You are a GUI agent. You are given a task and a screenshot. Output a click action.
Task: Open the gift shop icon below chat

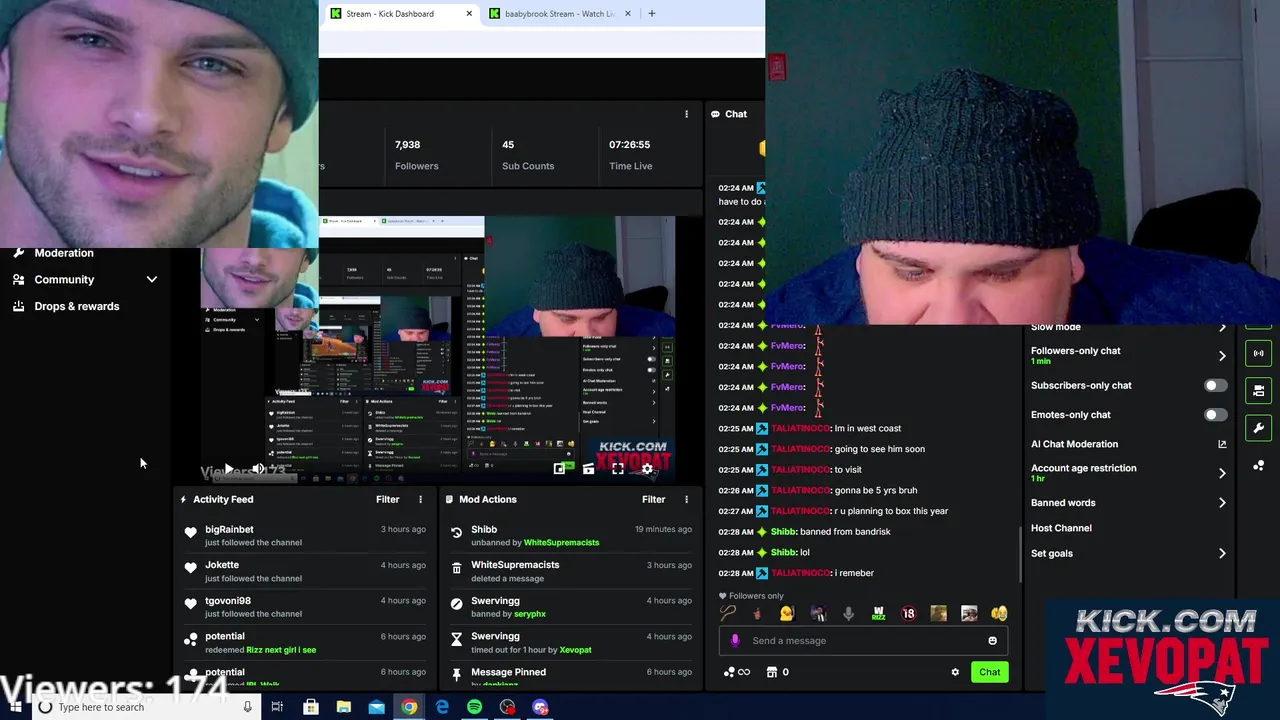[772, 672]
